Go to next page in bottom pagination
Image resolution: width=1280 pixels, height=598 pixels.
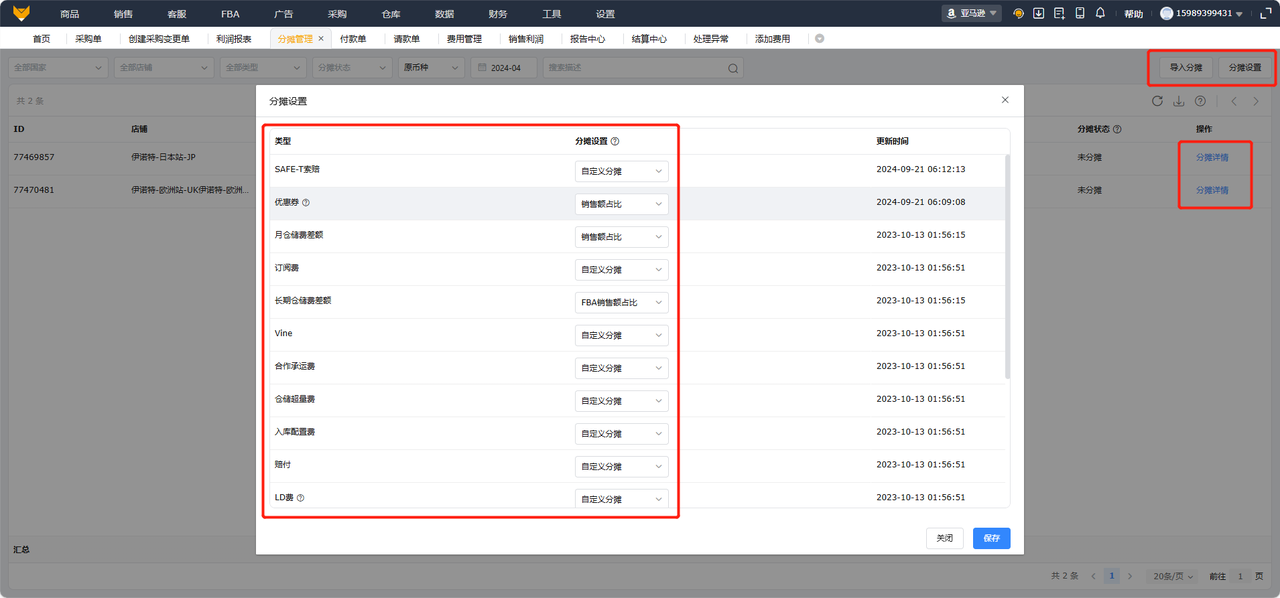click(1130, 576)
